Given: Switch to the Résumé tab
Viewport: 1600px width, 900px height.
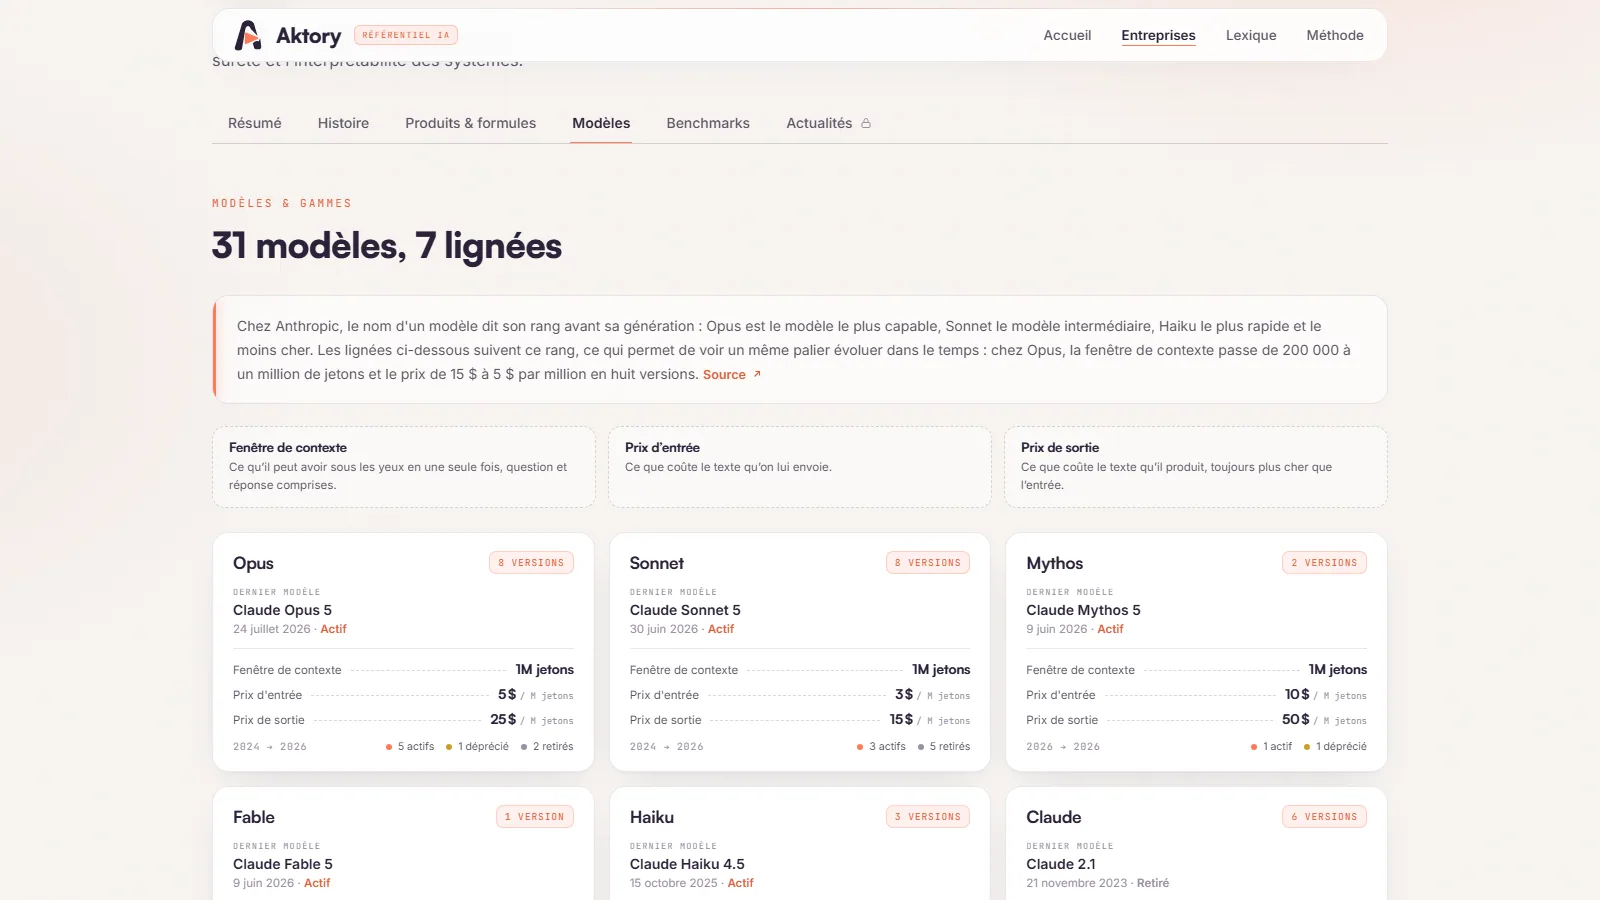Looking at the screenshot, I should click(x=255, y=123).
